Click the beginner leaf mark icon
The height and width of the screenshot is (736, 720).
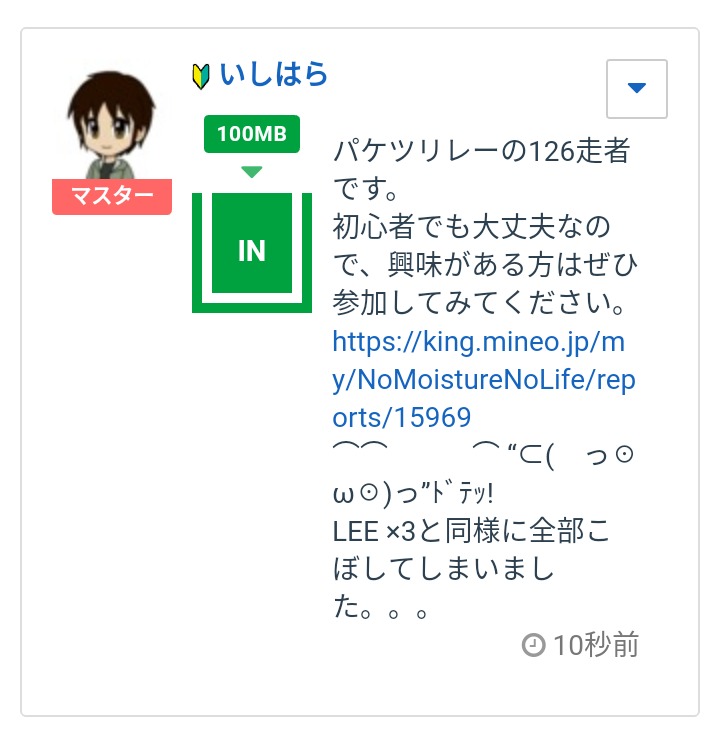pos(201,77)
